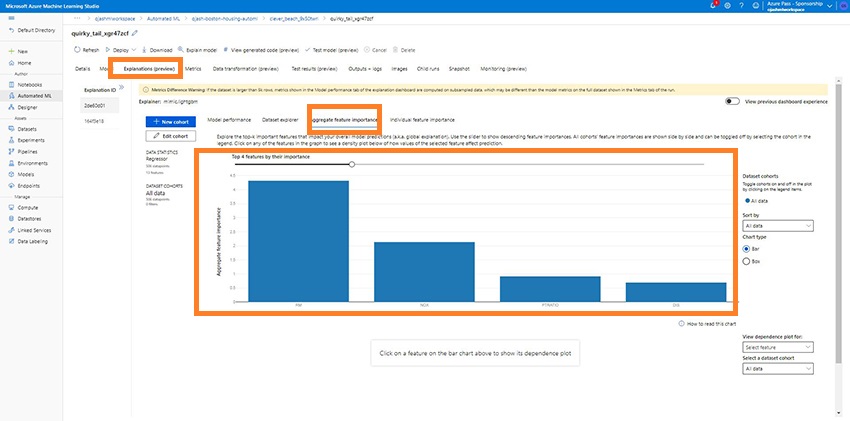The height and width of the screenshot is (421, 850).
Task: Switch to the Metrics tab
Action: coord(193,69)
